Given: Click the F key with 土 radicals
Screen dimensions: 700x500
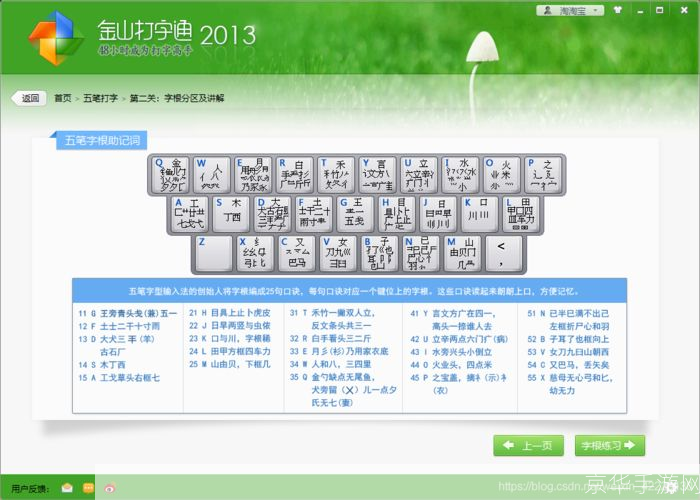Looking at the screenshot, I should click(314, 214).
